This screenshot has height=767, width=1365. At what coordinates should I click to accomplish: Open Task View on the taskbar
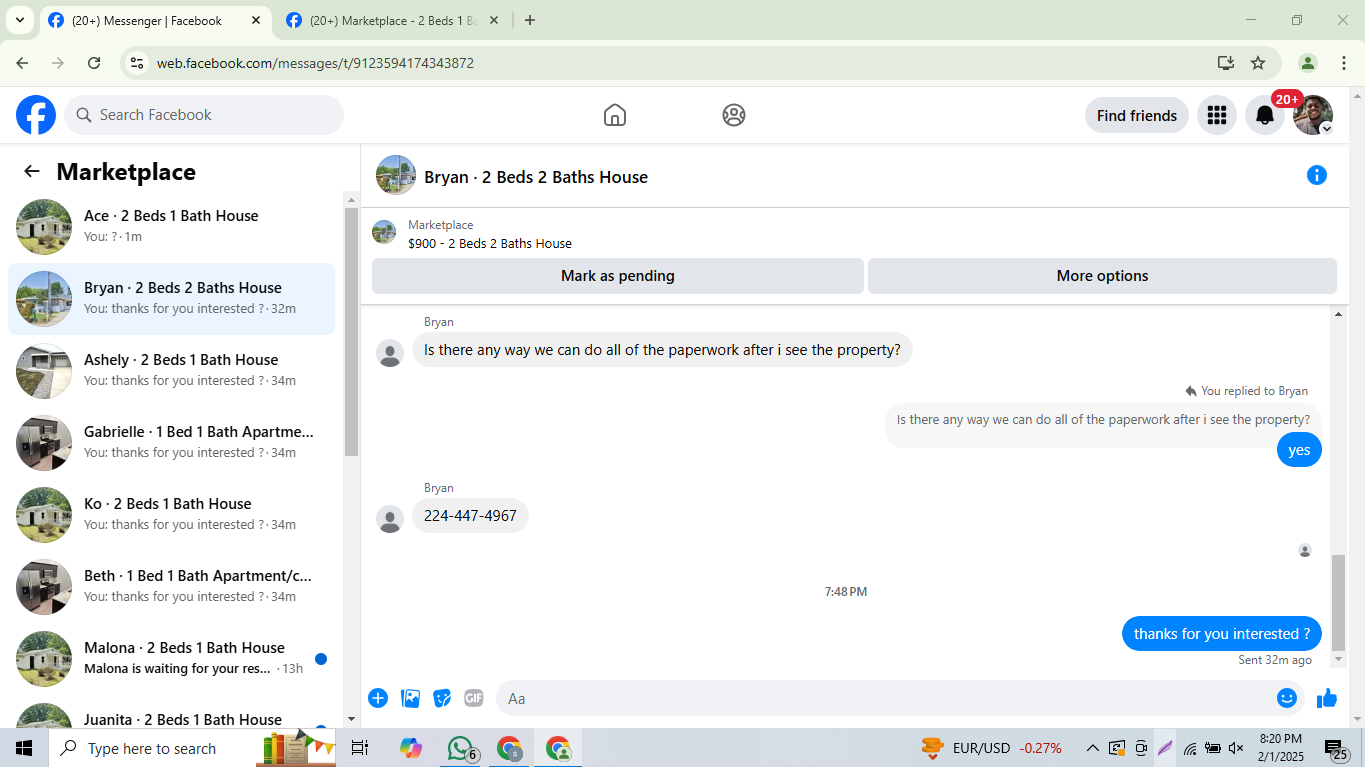point(360,748)
